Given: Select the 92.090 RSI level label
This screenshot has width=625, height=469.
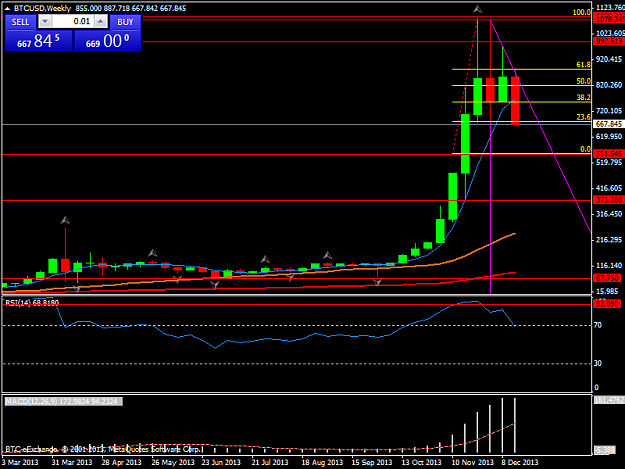Looking at the screenshot, I should click(x=607, y=304).
